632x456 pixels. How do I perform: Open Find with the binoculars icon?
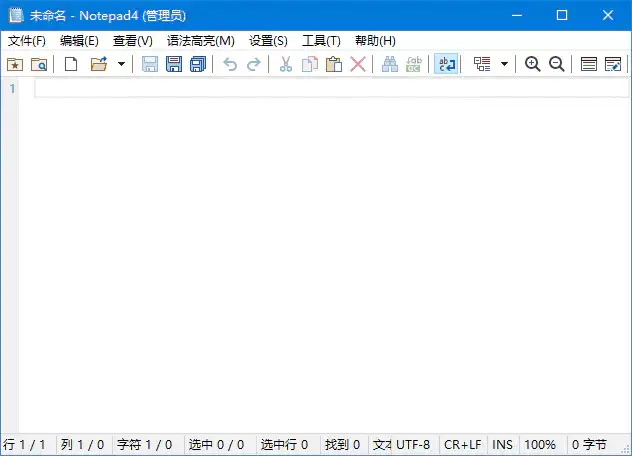[x=390, y=64]
